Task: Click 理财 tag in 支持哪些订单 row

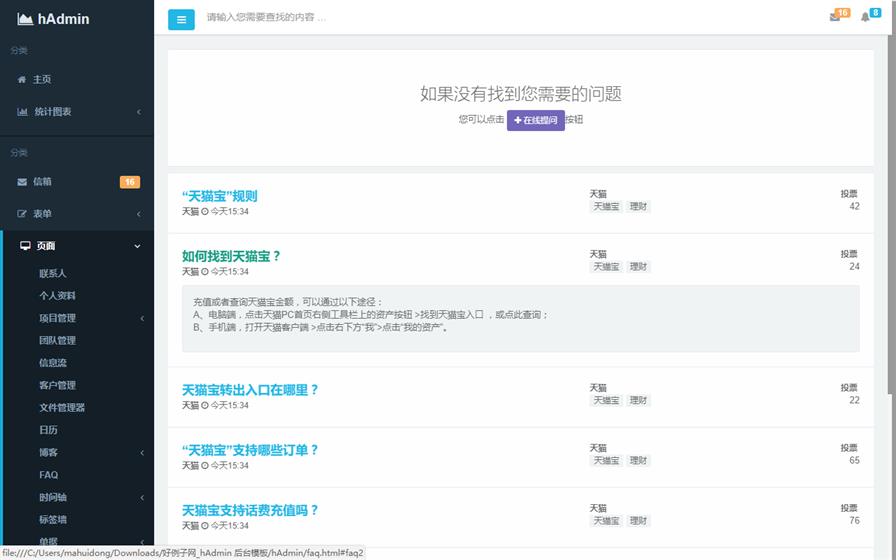Action: coord(638,460)
